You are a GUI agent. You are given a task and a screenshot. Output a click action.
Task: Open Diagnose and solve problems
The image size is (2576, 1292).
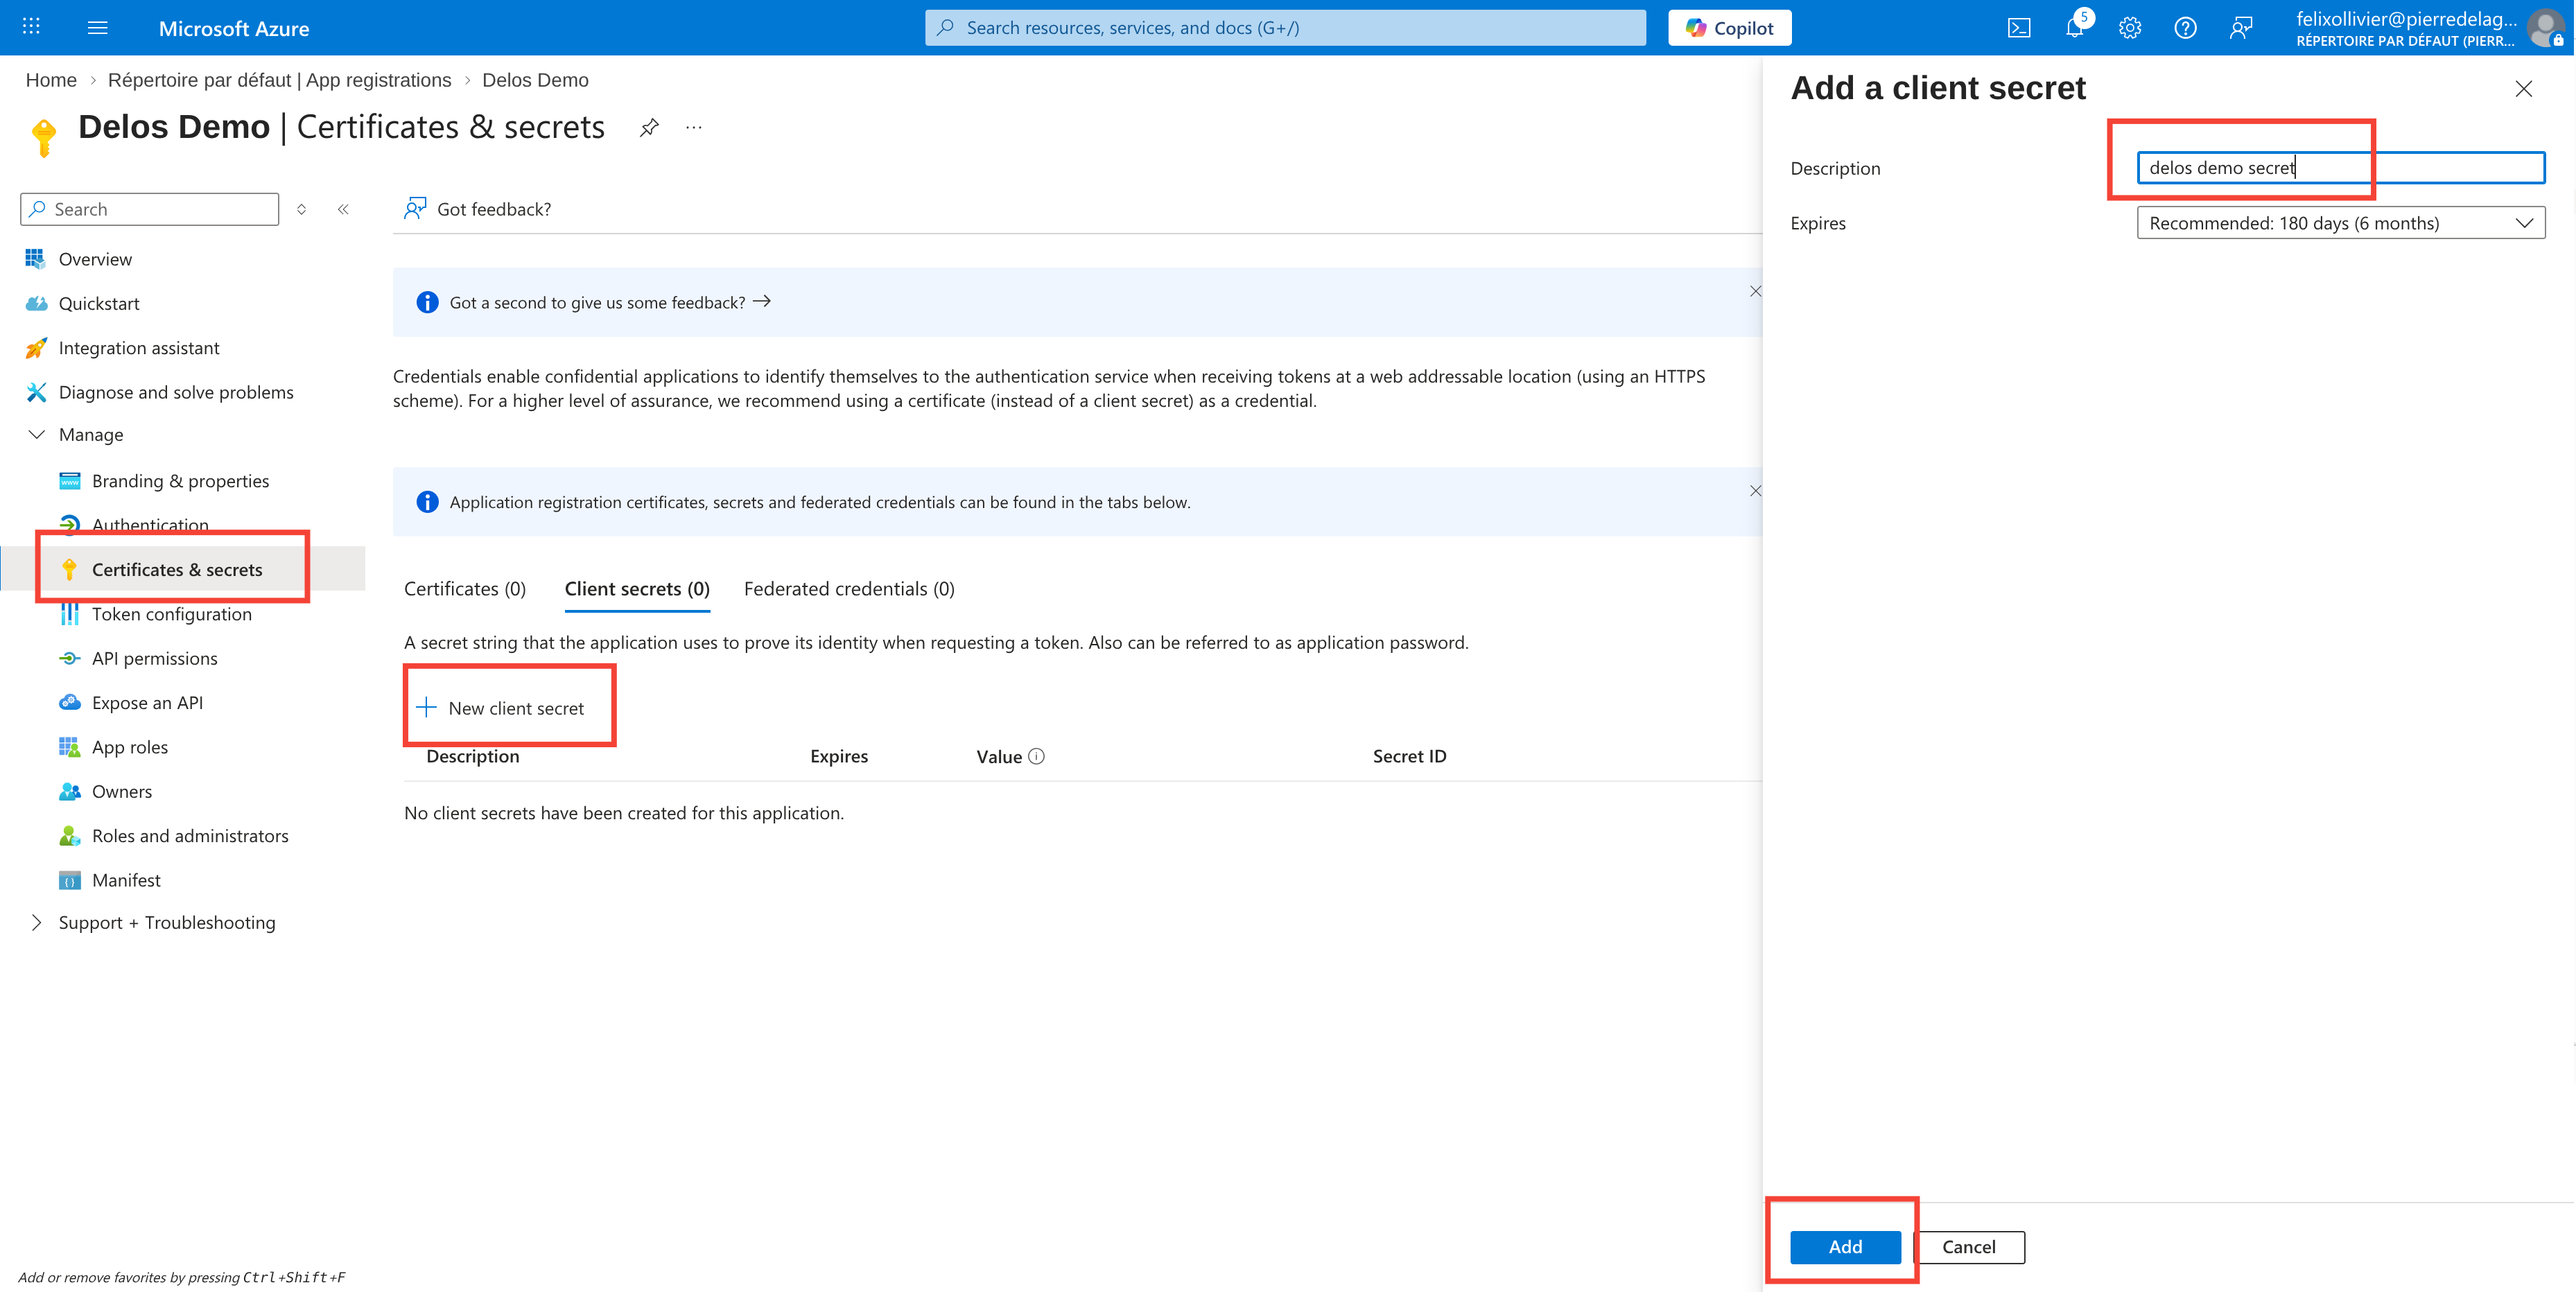pos(176,392)
